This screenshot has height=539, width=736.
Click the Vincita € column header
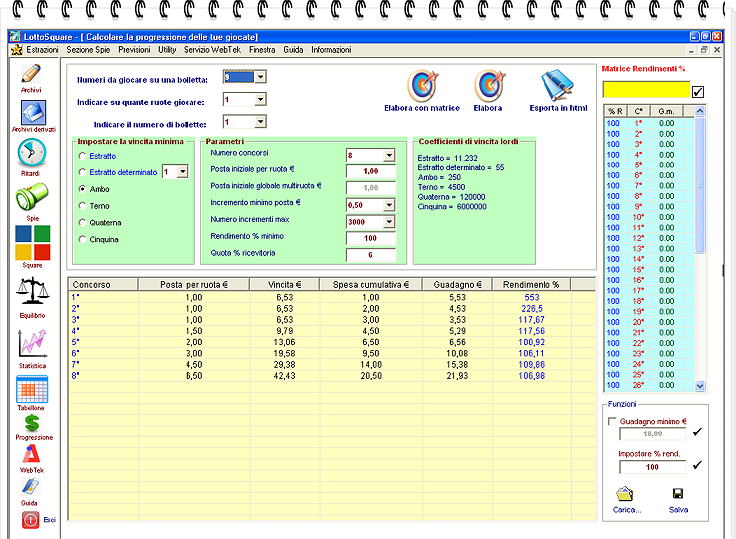click(285, 285)
